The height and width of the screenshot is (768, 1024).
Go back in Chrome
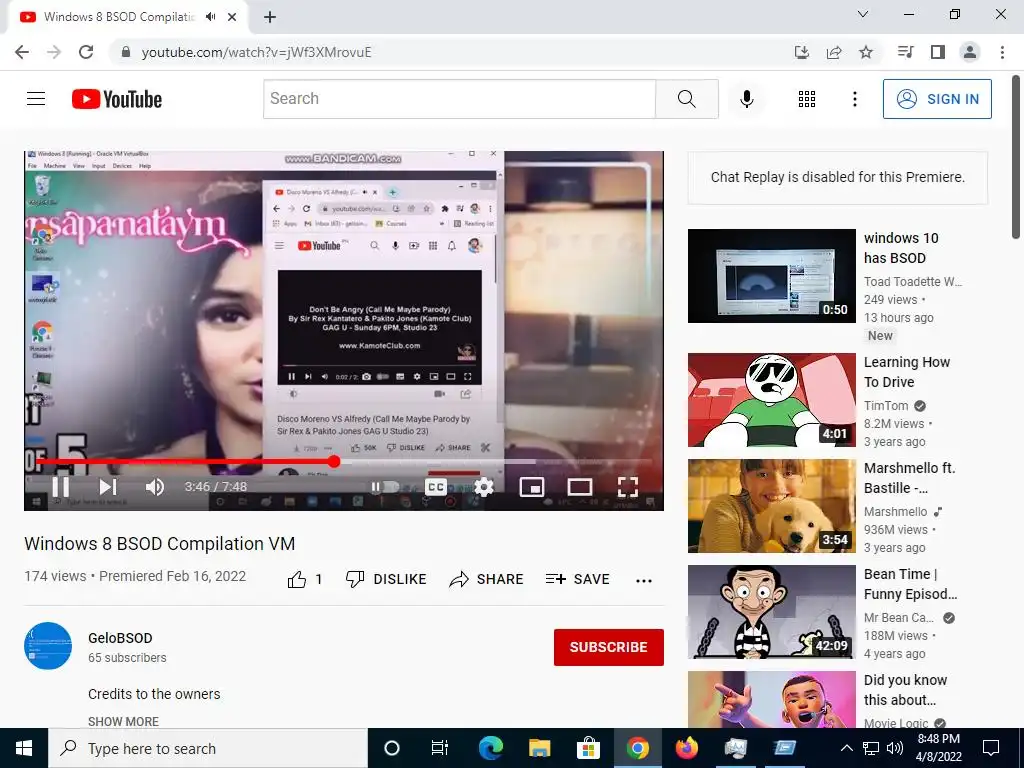22,52
